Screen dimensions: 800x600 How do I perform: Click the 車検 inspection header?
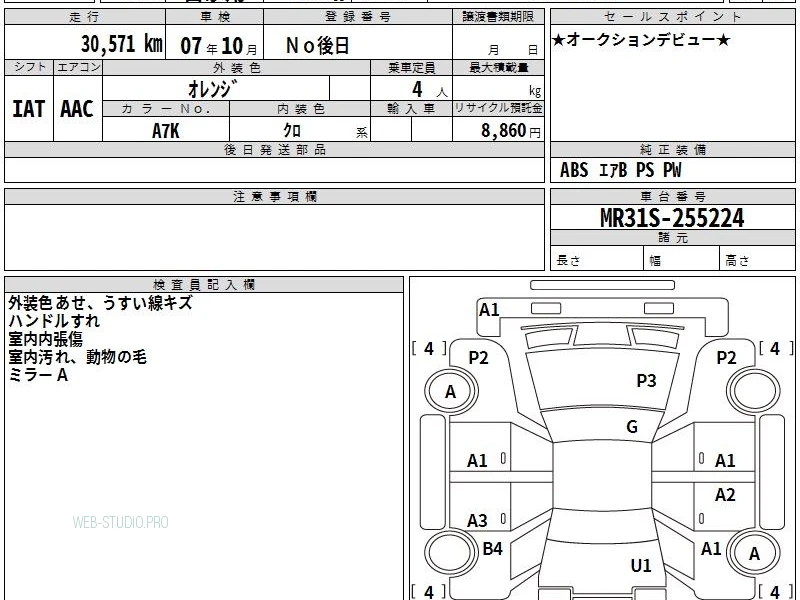[x=215, y=17]
